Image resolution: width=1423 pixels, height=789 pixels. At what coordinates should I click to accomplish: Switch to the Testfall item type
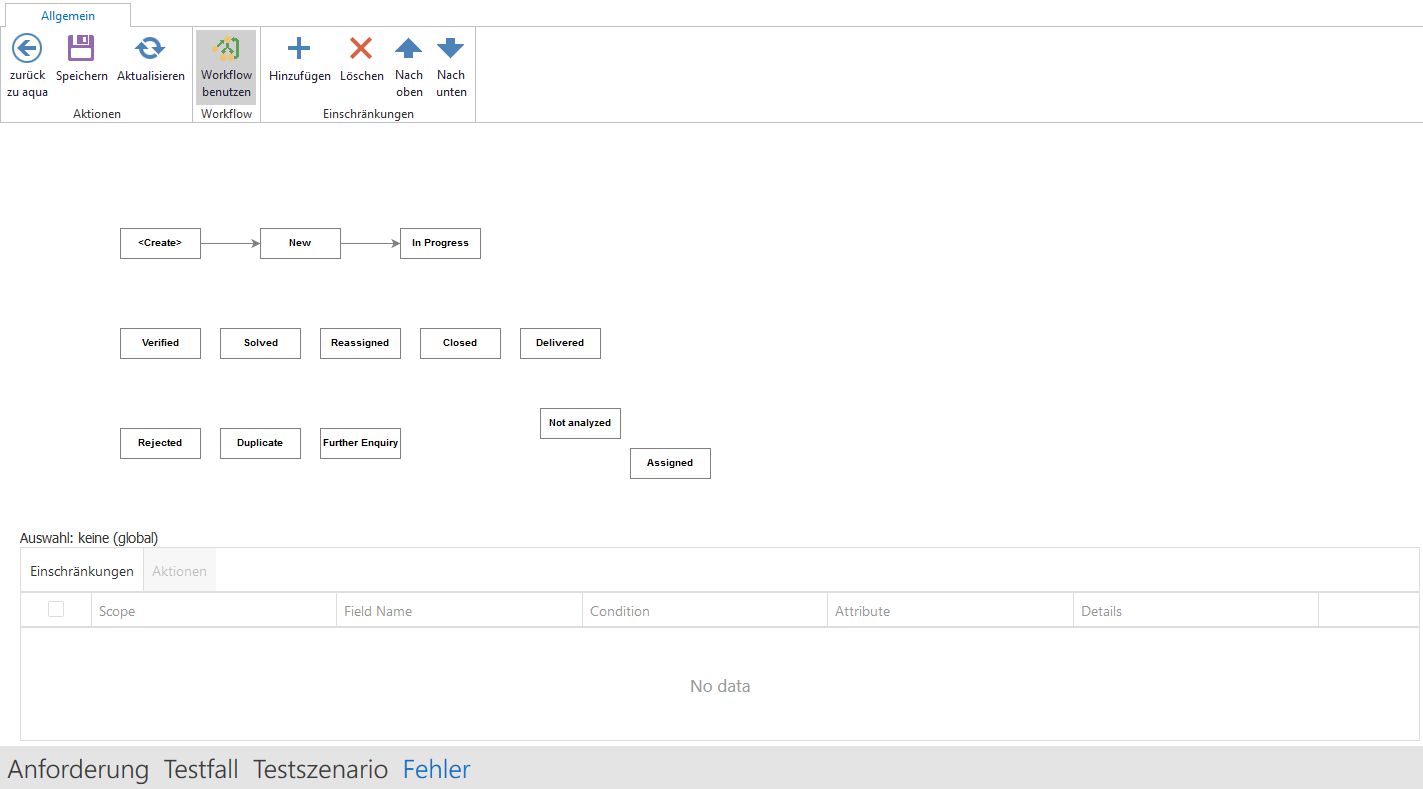pyautogui.click(x=201, y=769)
